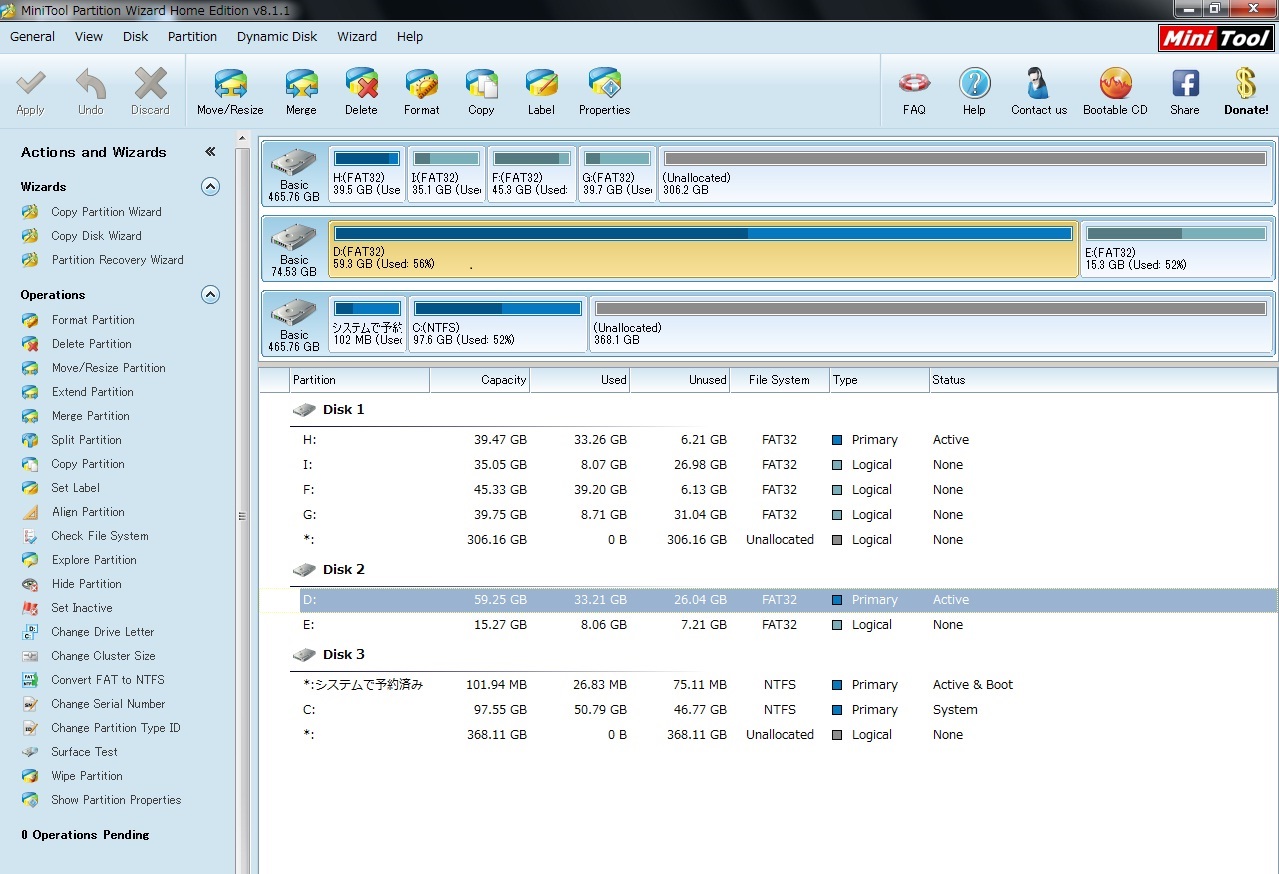
Task: Click the Copy toolbar icon
Action: (x=481, y=91)
